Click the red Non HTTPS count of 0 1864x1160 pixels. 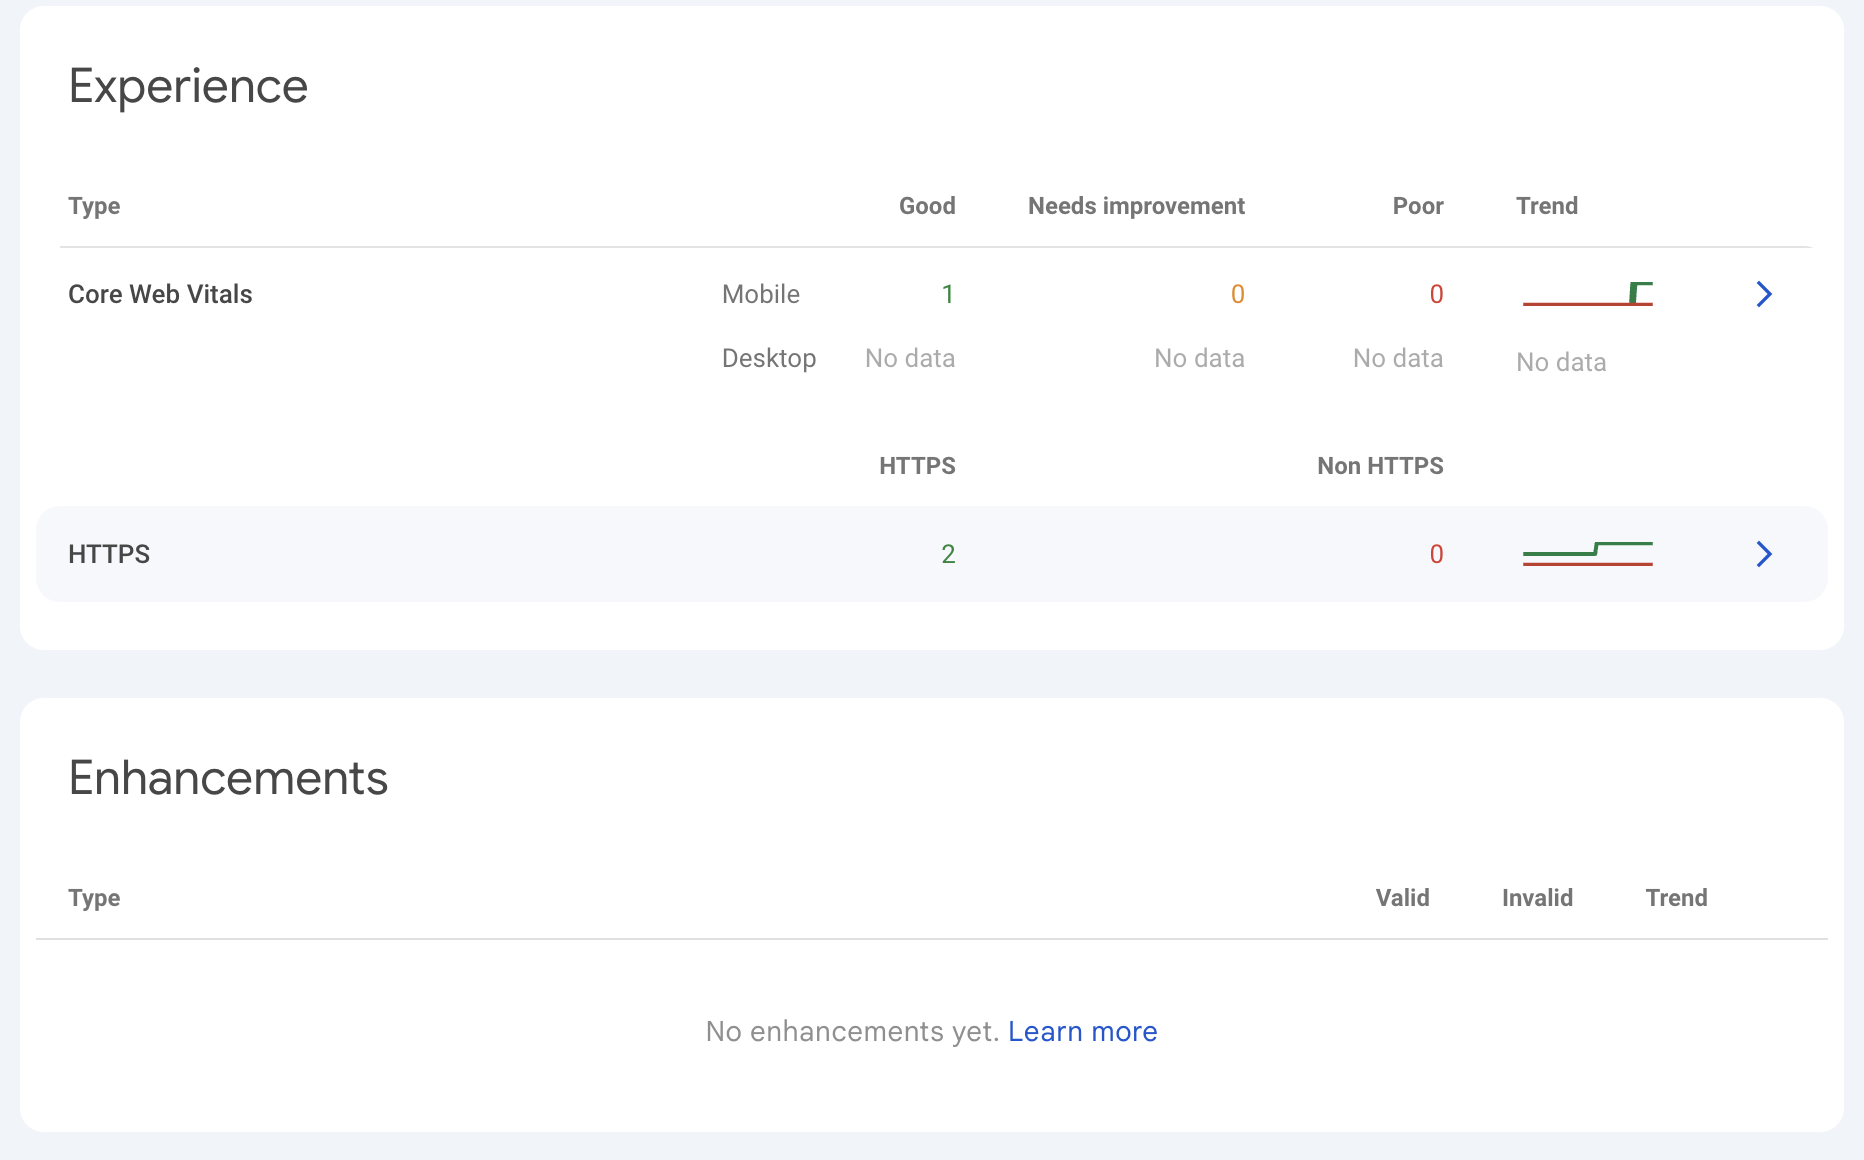click(1436, 554)
